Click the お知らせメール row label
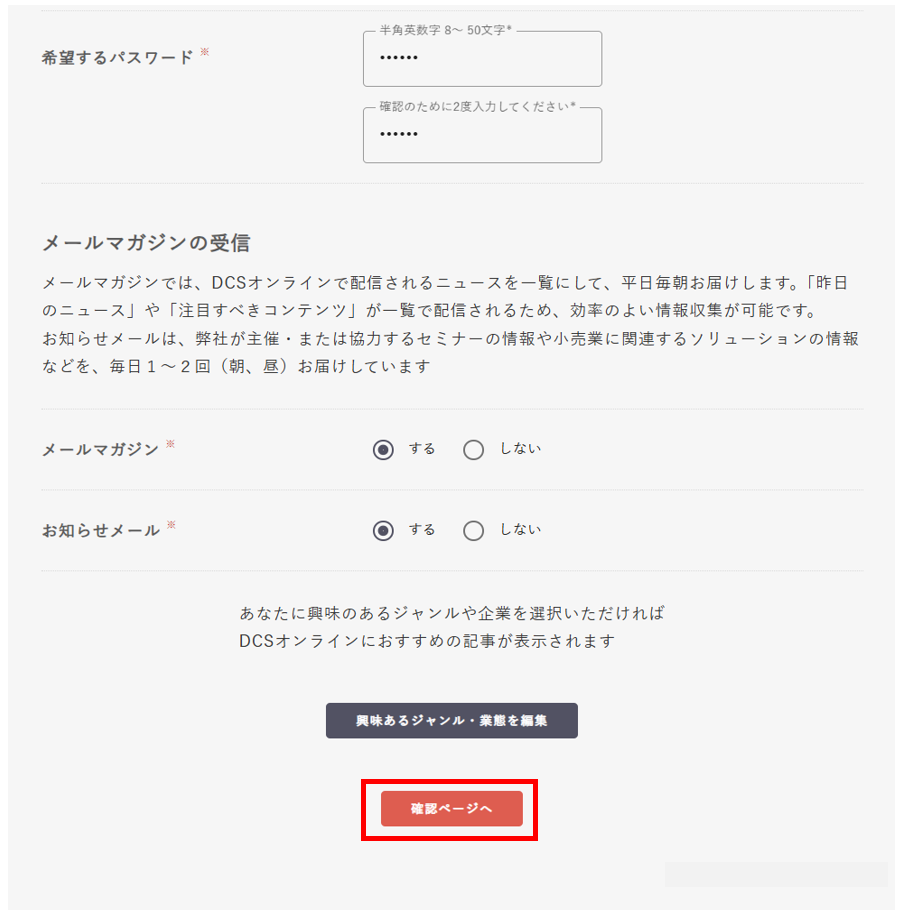The height and width of the screenshot is (913, 898). (100, 531)
